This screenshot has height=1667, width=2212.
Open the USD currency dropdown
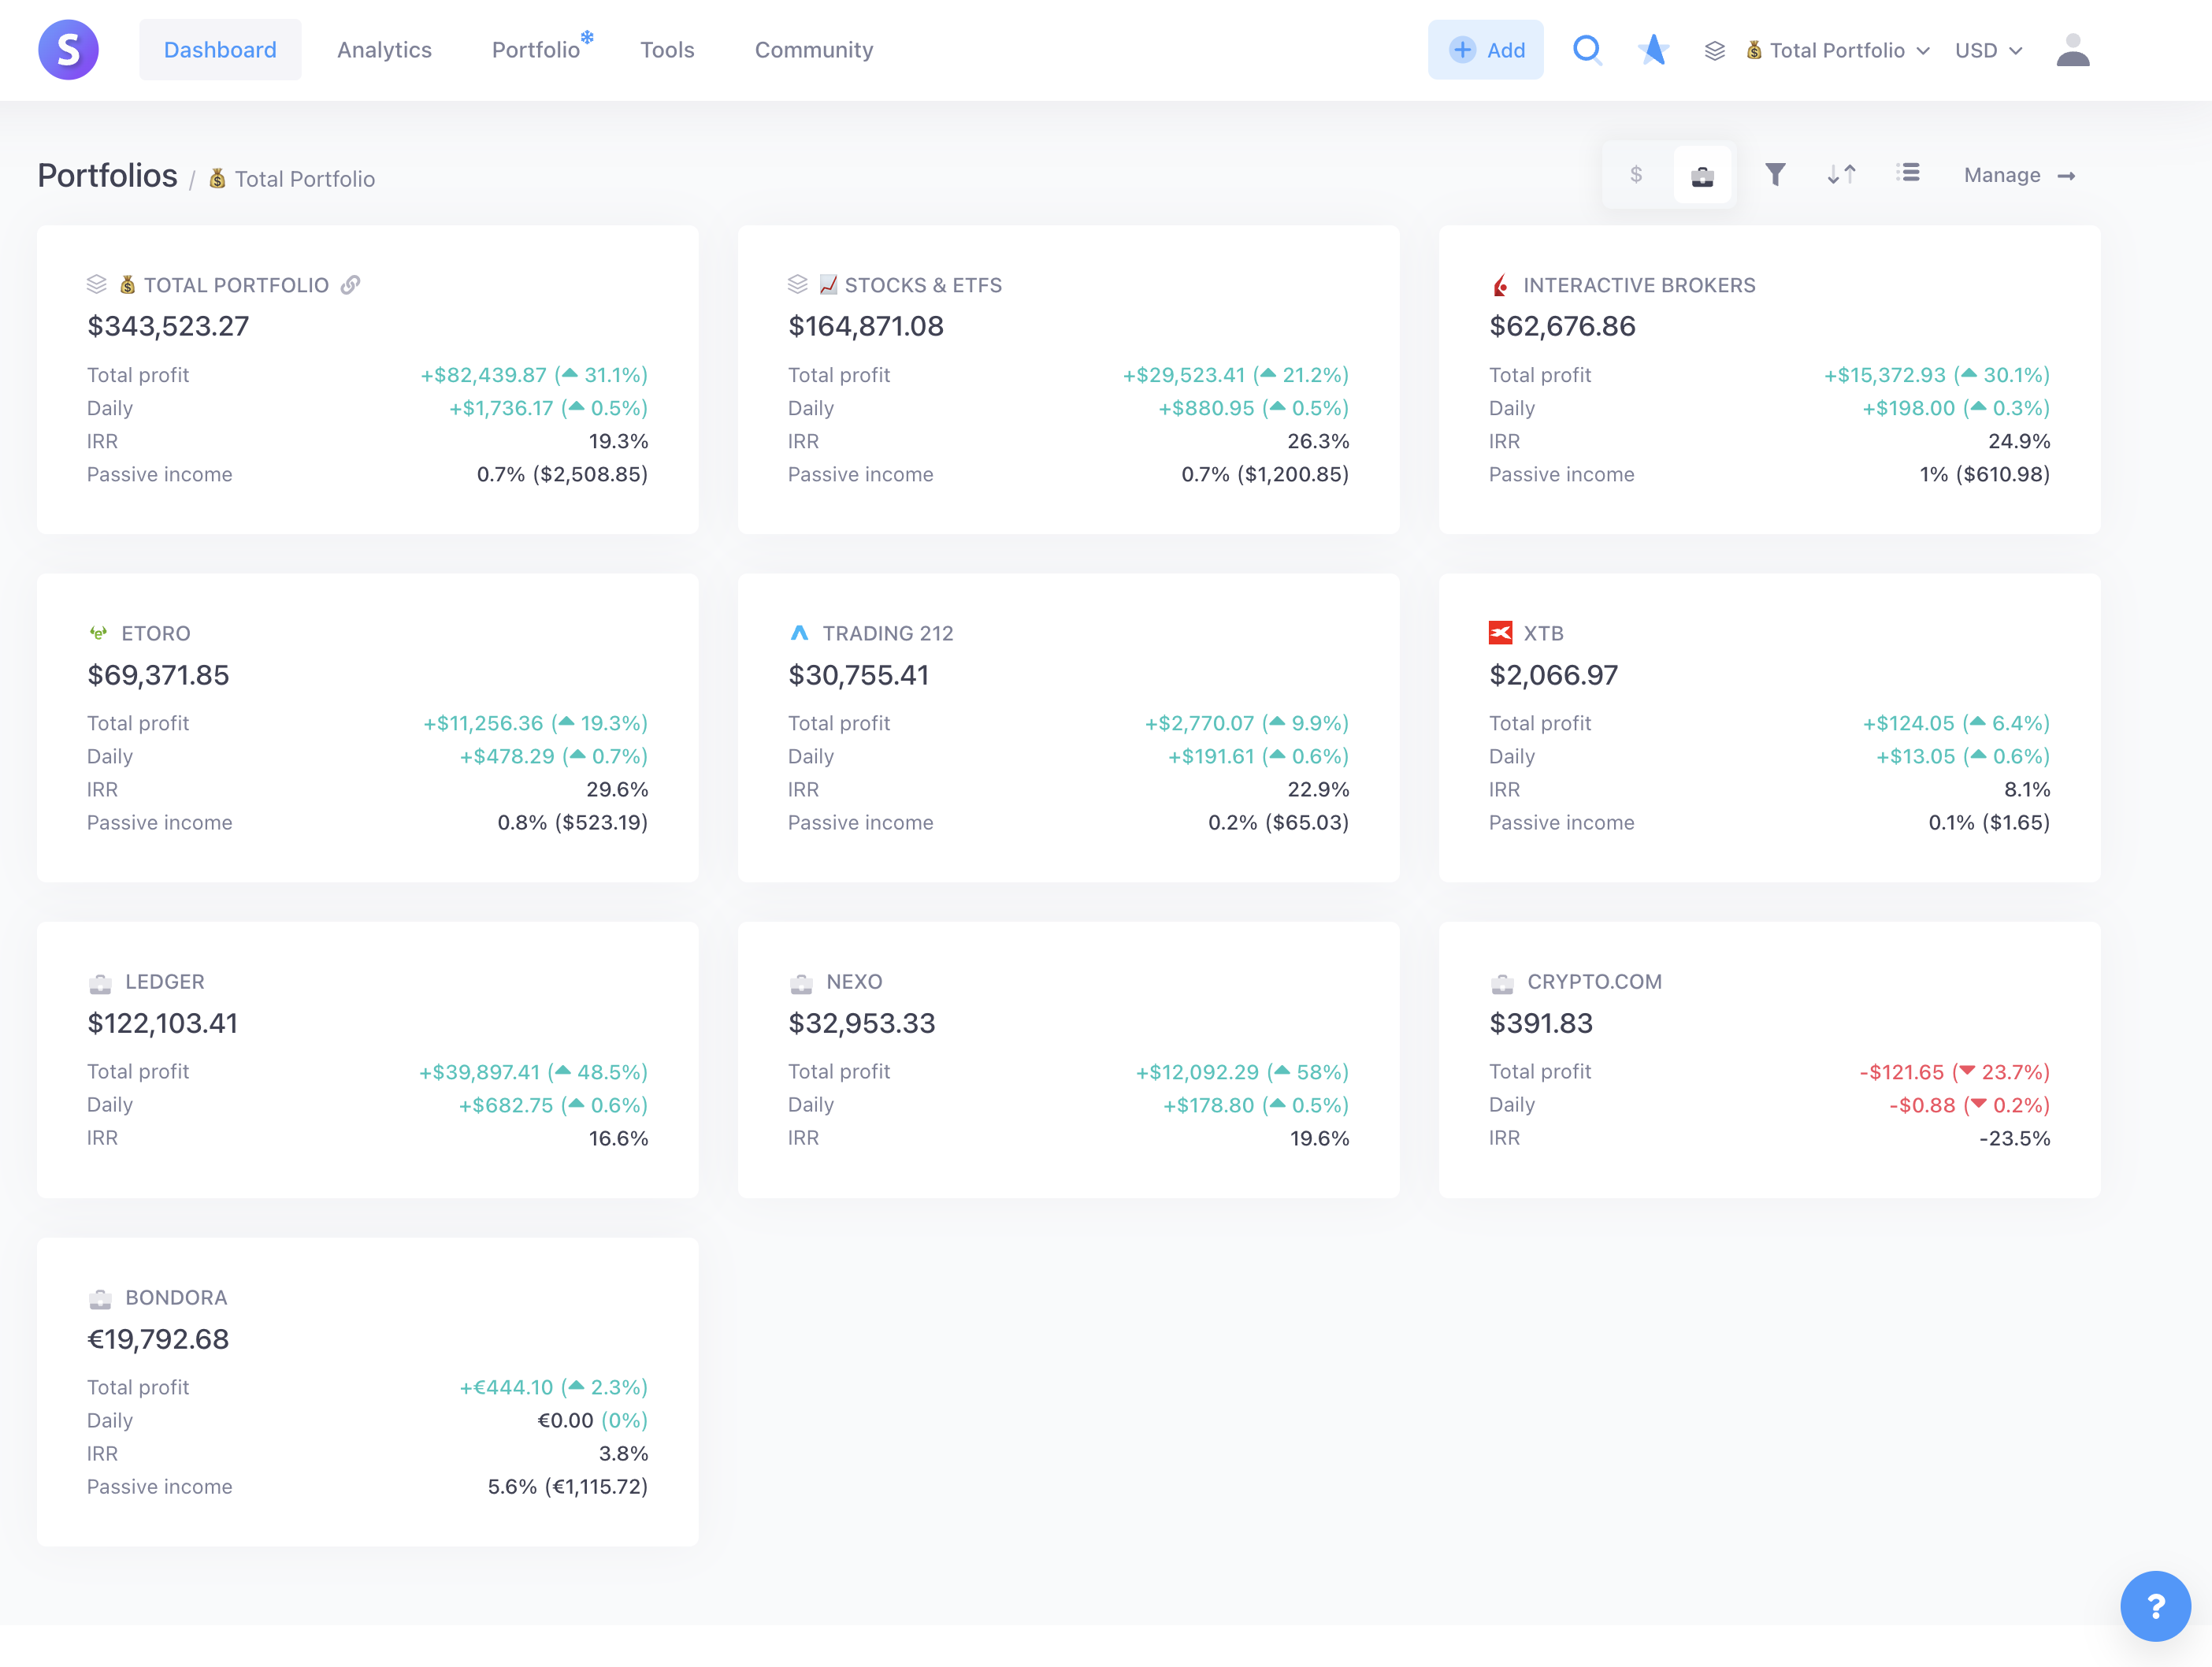pos(1988,51)
